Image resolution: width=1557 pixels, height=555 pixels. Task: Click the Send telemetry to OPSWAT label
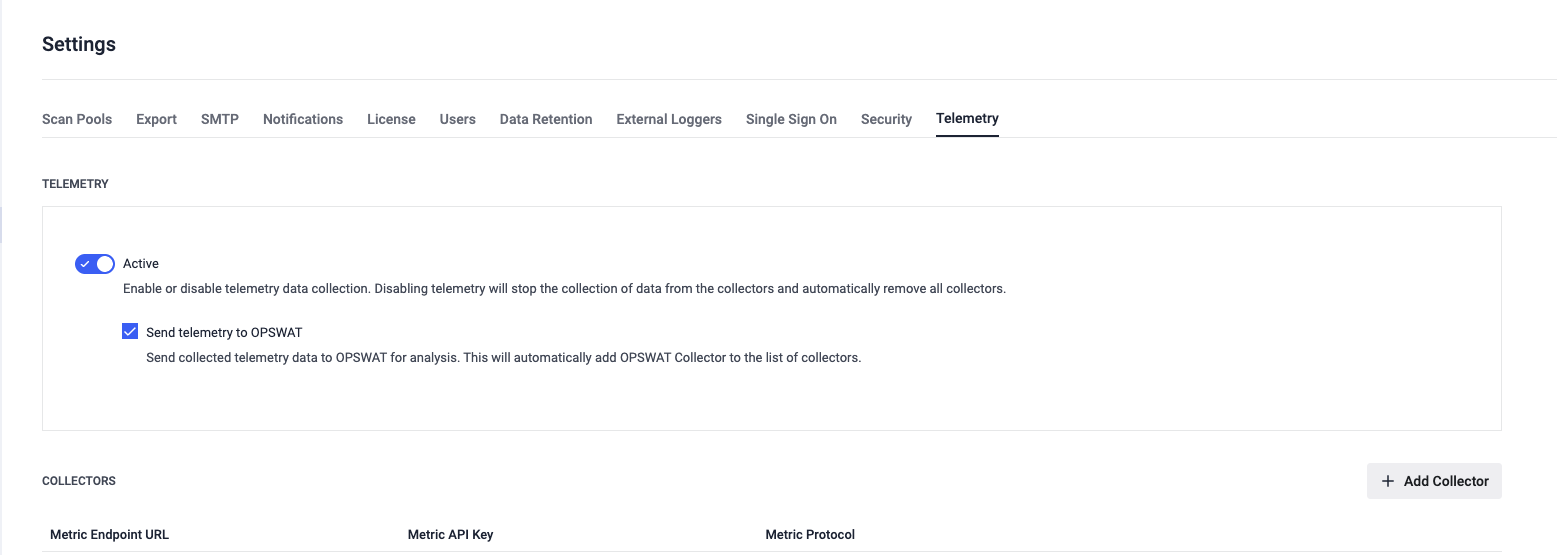click(x=224, y=332)
